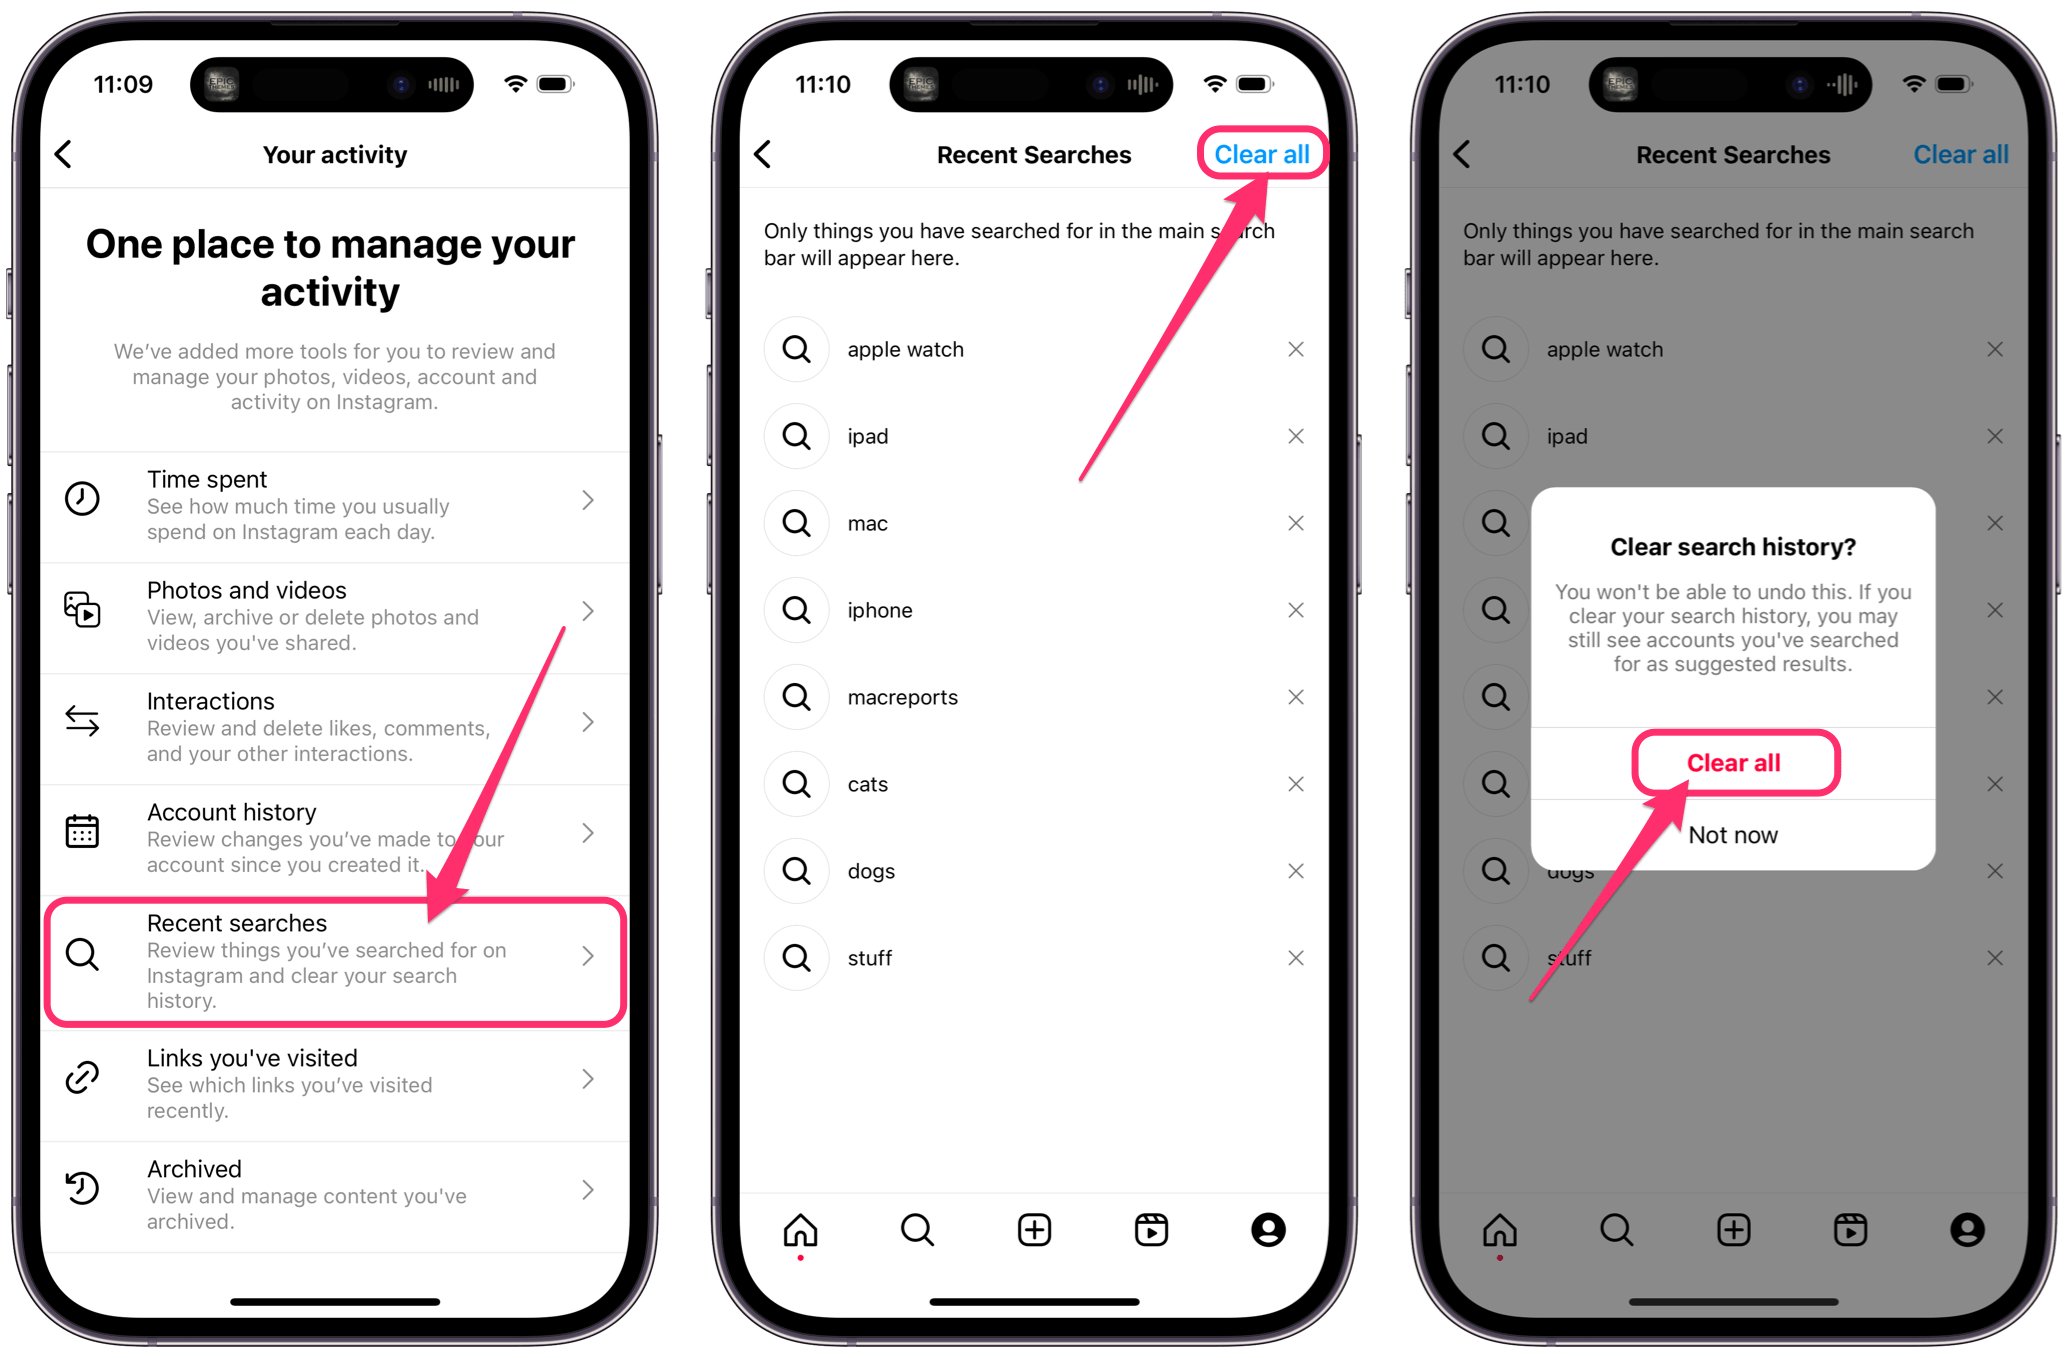Click the Reels icon in bottom navigation
The height and width of the screenshot is (1358, 2069).
[1155, 1231]
